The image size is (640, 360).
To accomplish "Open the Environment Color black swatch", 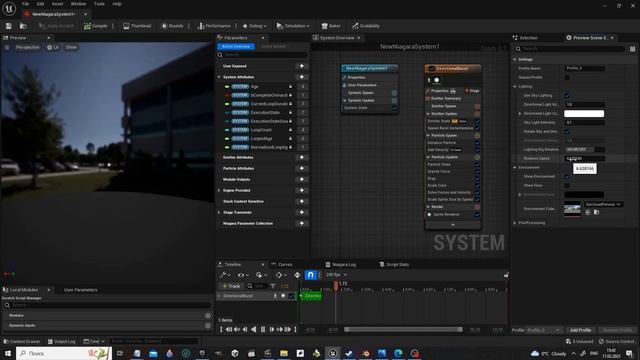I will coord(584,195).
